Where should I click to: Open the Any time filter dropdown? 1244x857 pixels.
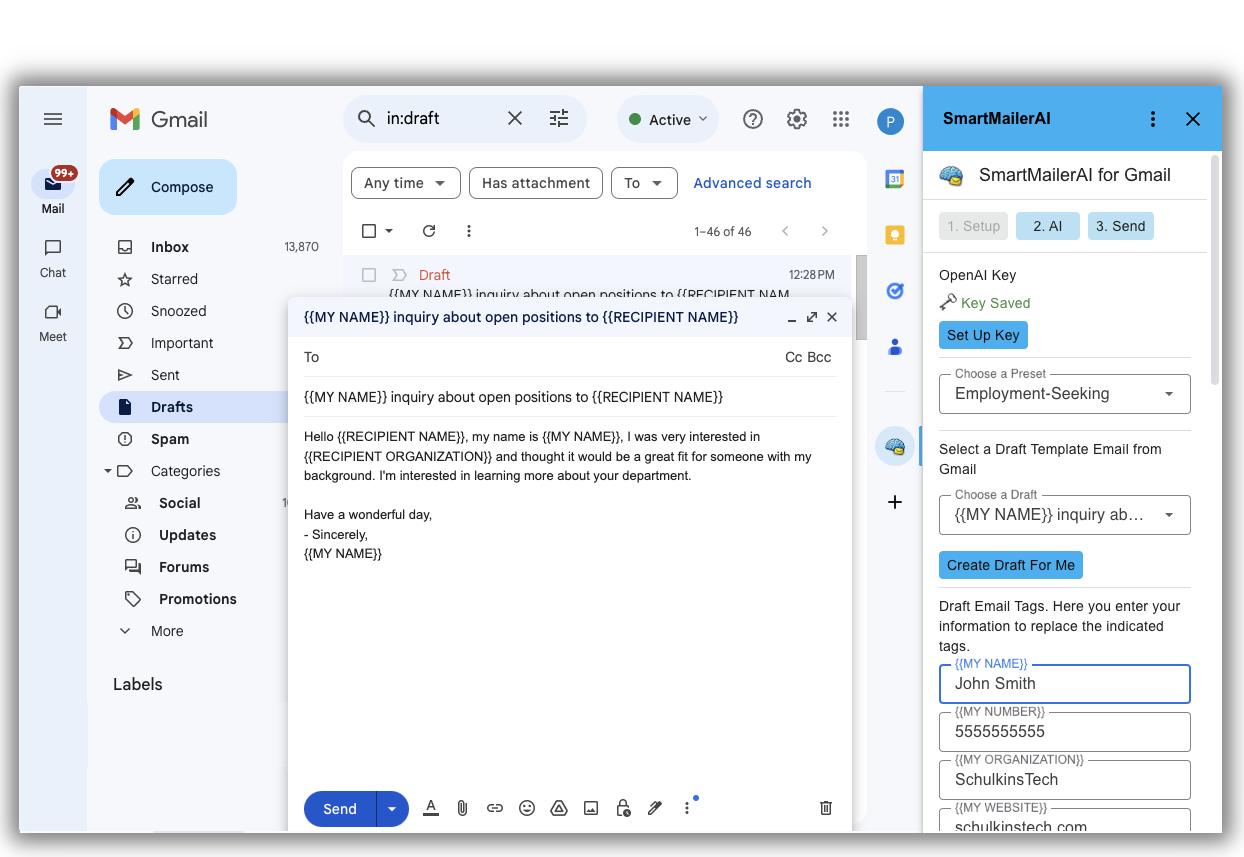pos(405,183)
